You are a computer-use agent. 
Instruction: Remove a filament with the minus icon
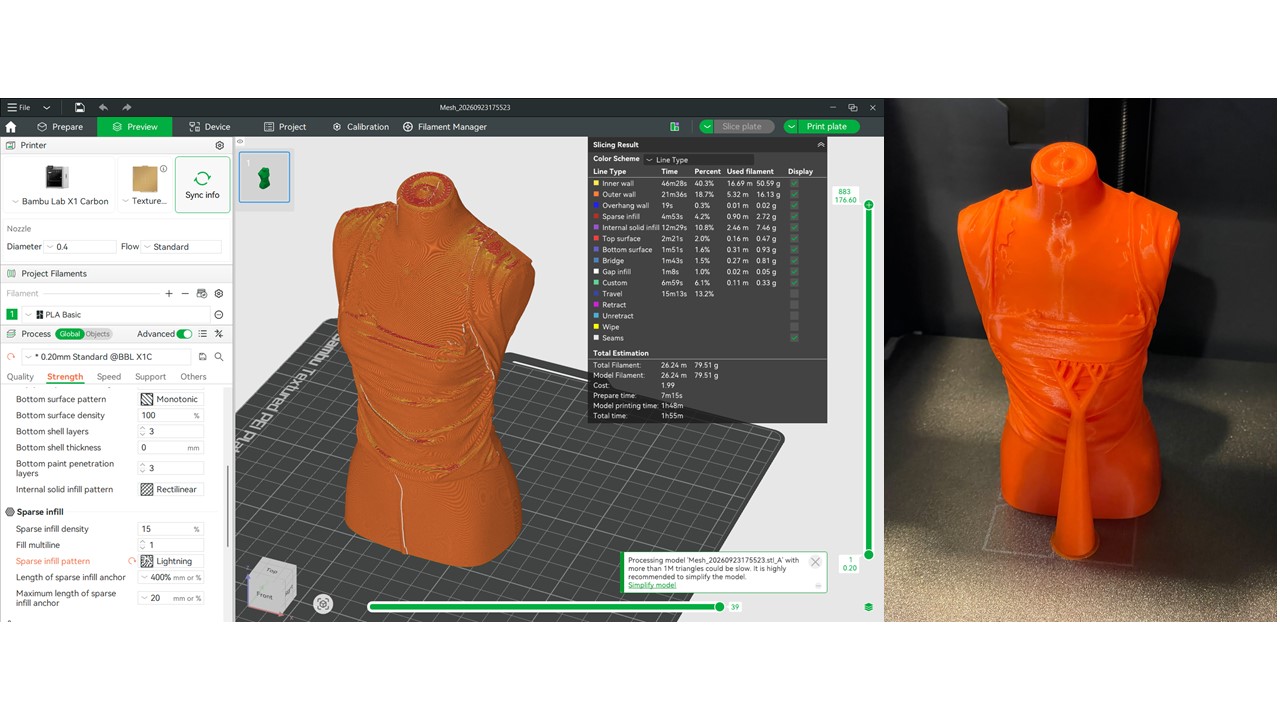tap(185, 294)
